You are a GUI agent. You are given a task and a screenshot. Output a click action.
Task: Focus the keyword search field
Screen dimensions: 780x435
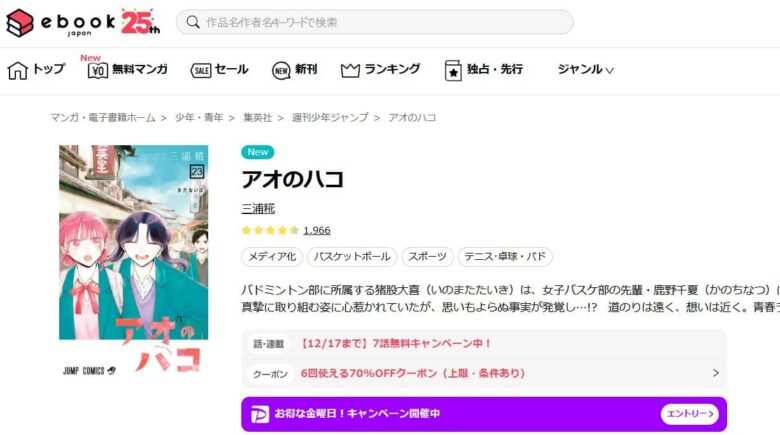[x=374, y=22]
